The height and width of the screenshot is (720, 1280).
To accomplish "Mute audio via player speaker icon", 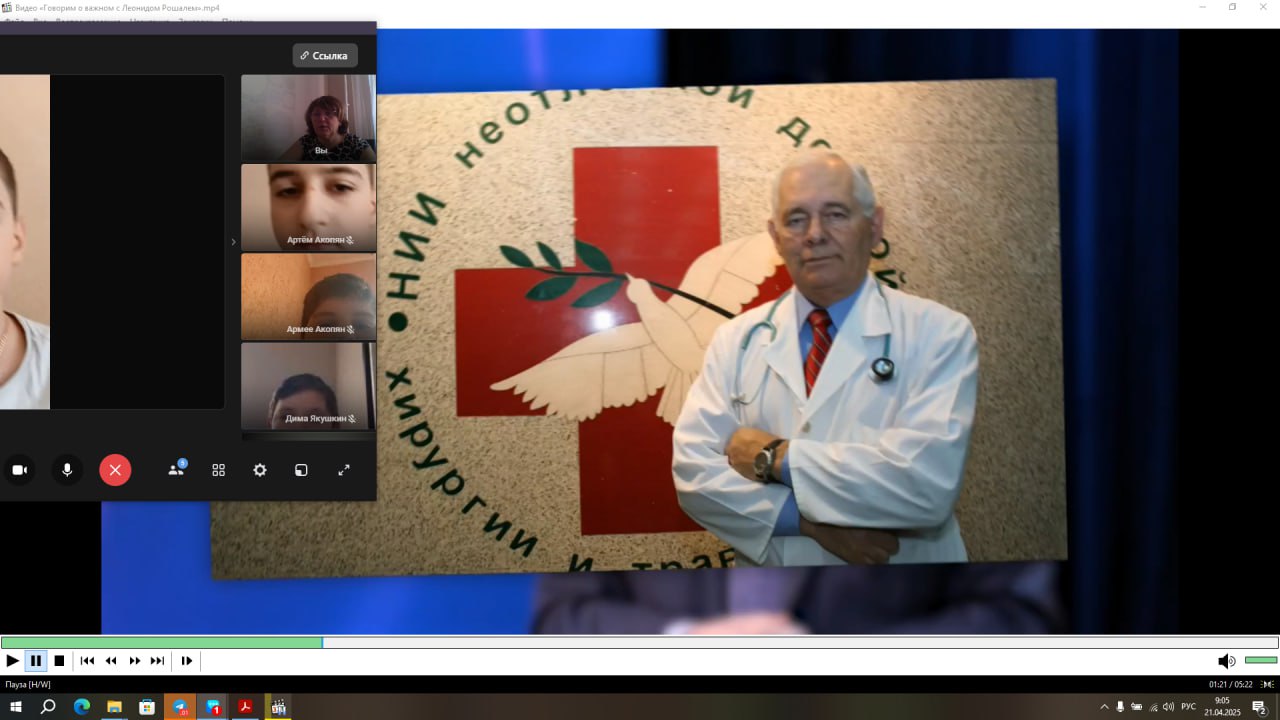I will [1226, 661].
